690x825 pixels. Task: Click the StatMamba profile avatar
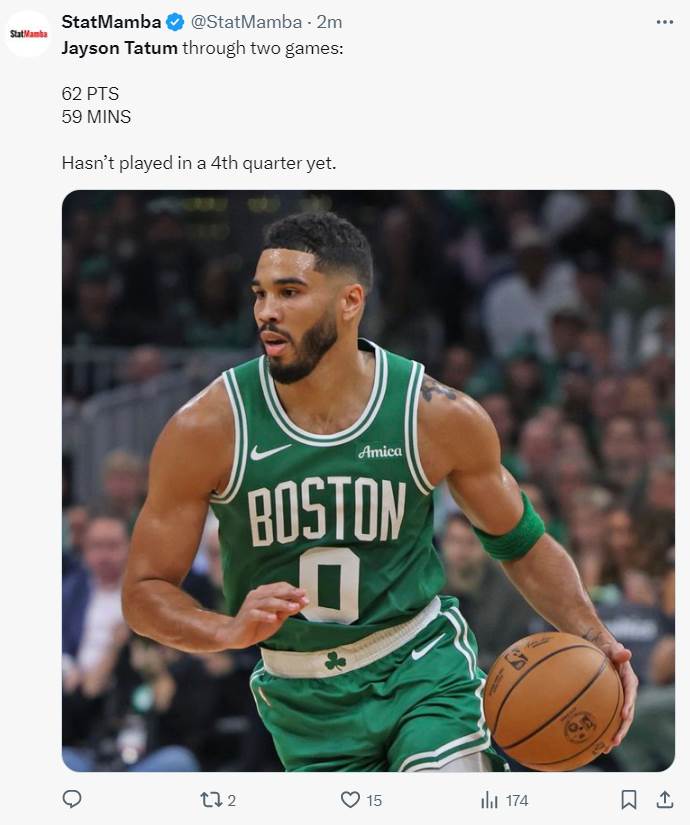(x=28, y=34)
